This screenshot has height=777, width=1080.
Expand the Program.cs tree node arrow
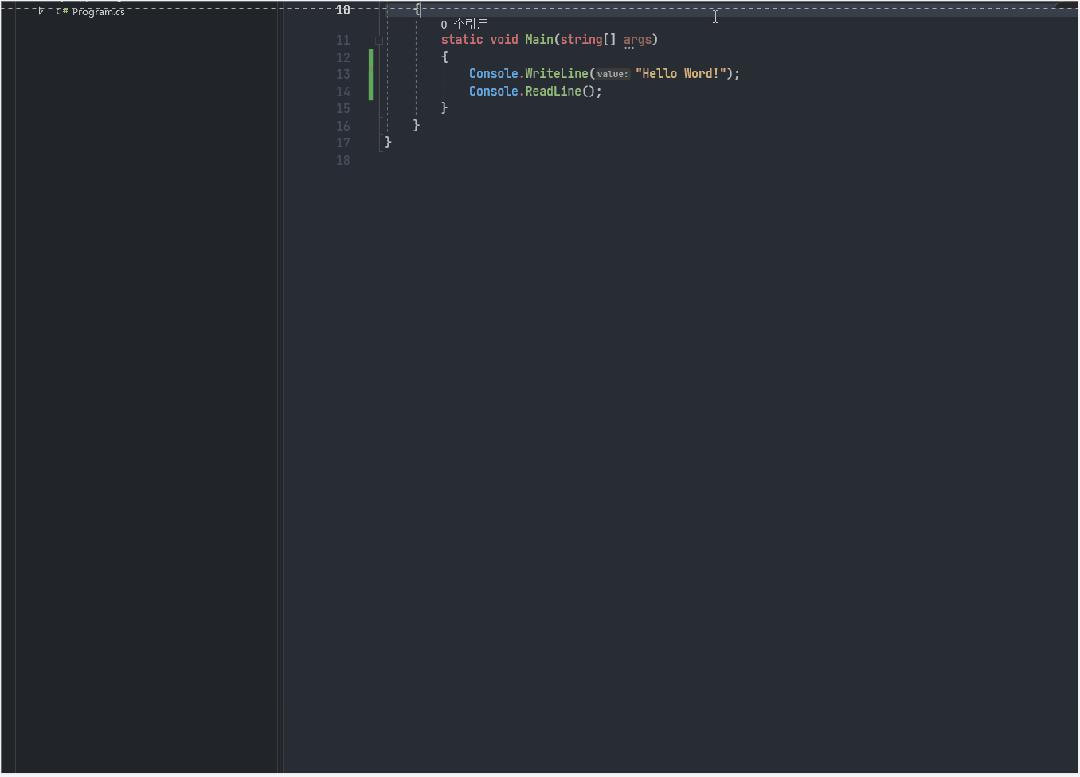41,11
